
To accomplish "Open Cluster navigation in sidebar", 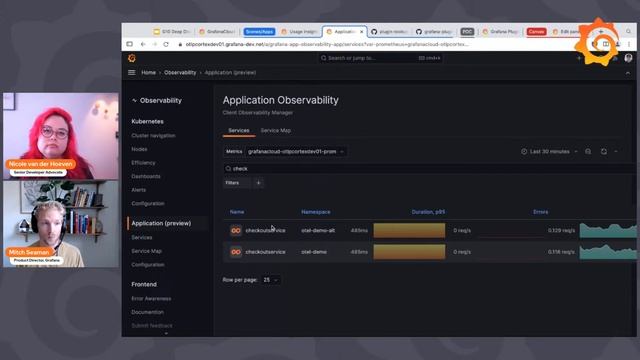I will [153, 136].
